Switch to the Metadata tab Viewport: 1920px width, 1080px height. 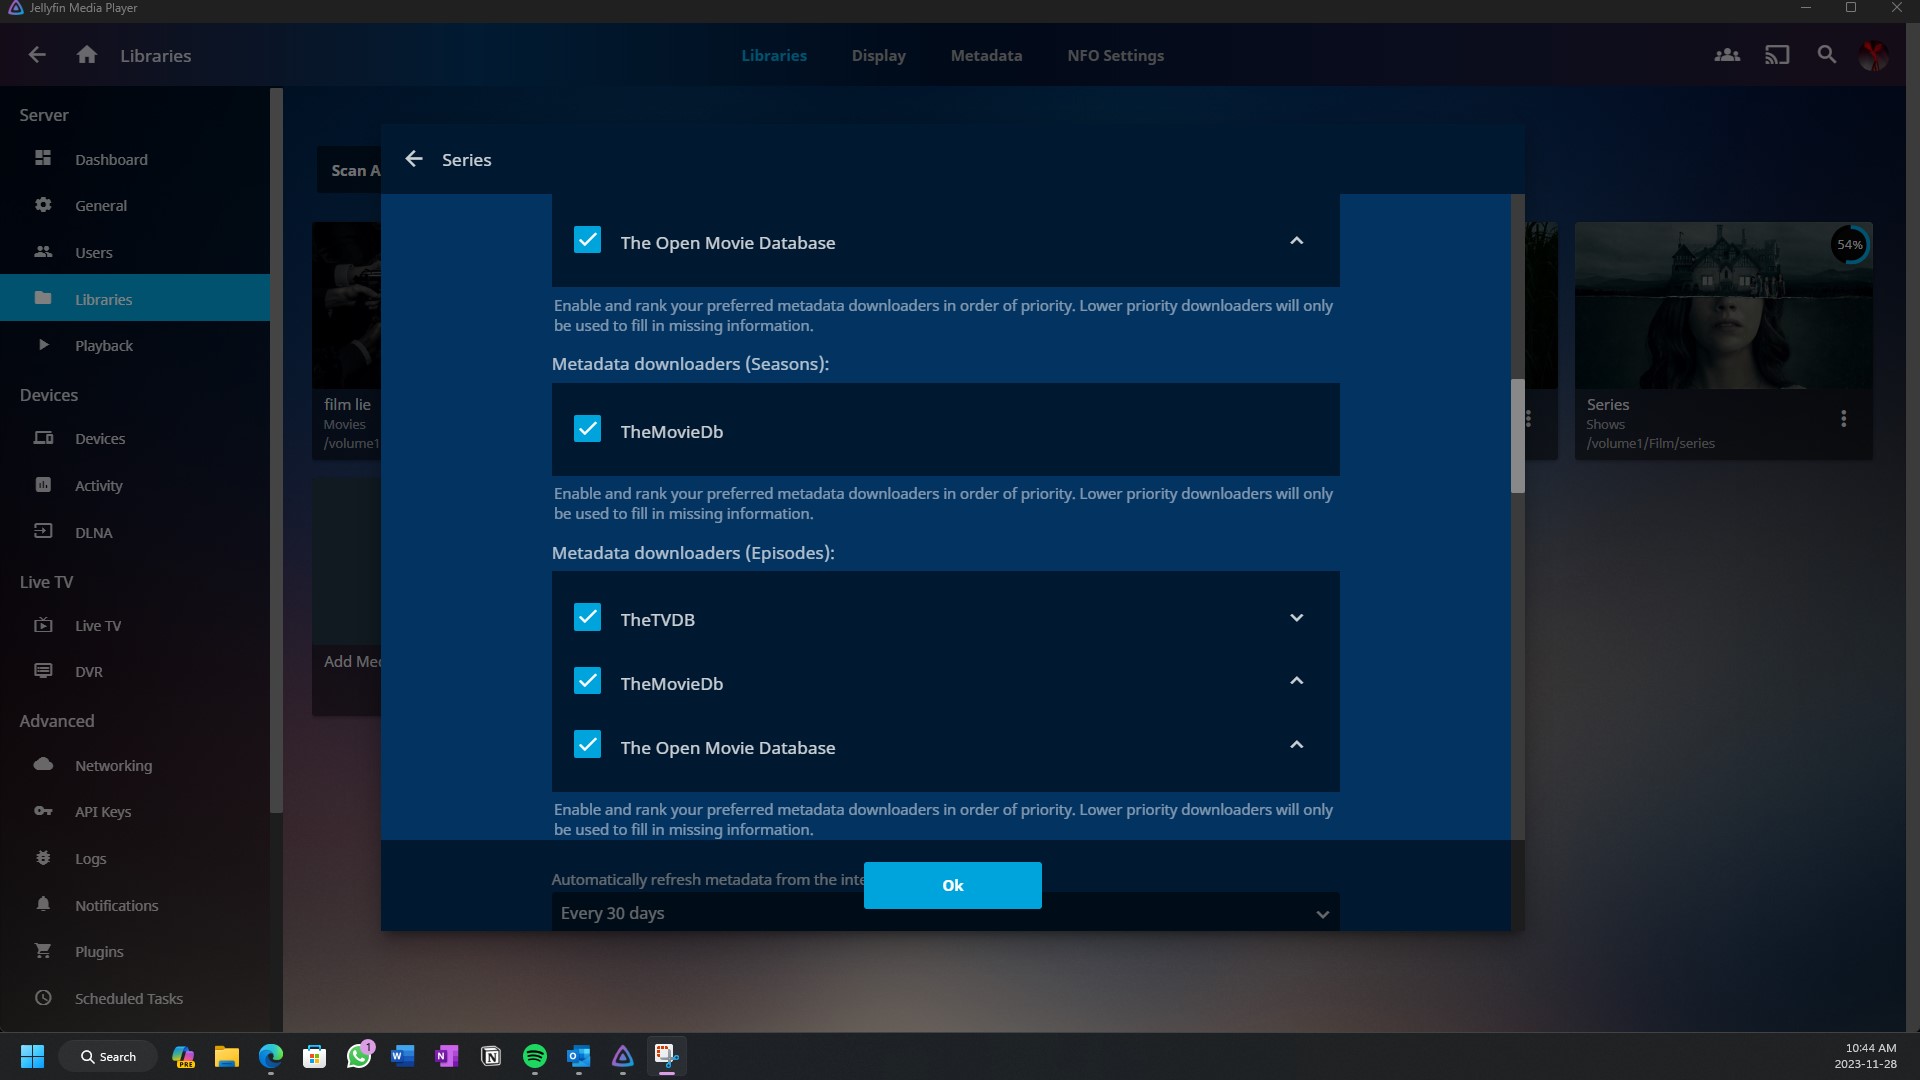point(986,55)
